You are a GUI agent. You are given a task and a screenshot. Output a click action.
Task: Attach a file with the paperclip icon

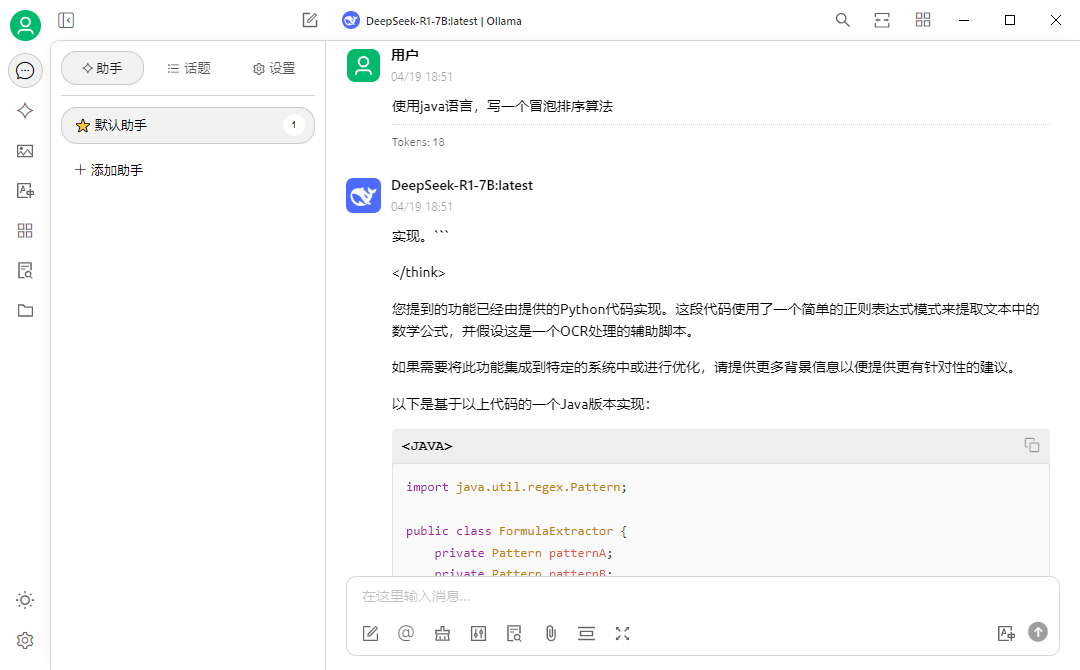pos(550,634)
